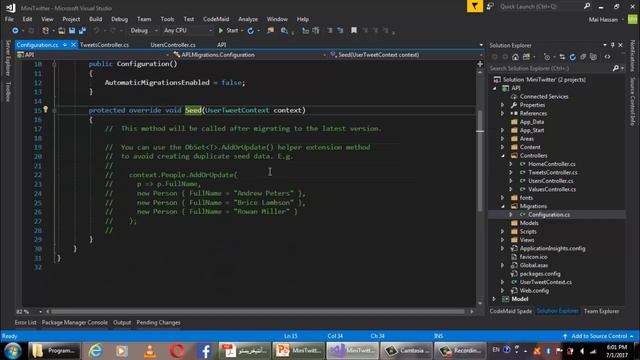Viewport: 640px width, 360px height.
Task: Click the Save toolbar icon
Action: pyautogui.click(x=72, y=31)
